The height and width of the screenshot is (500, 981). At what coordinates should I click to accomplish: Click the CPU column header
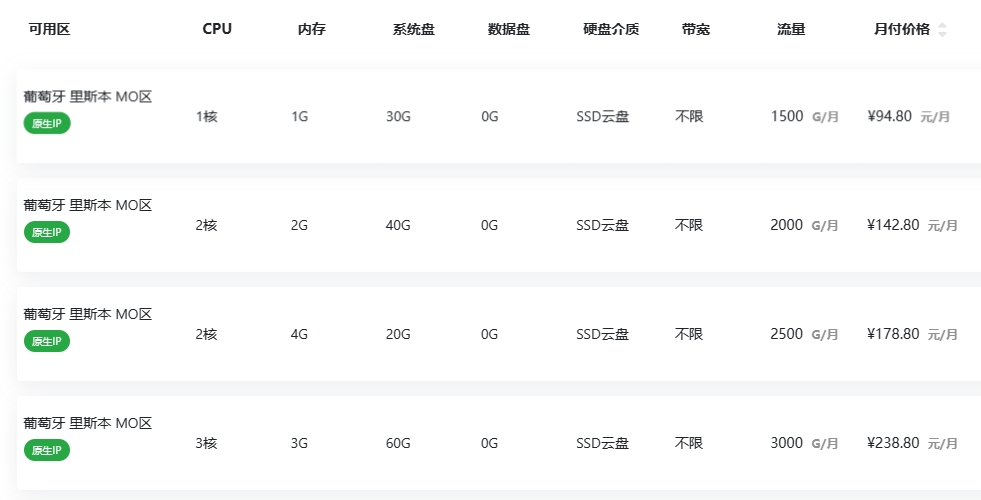click(x=217, y=29)
